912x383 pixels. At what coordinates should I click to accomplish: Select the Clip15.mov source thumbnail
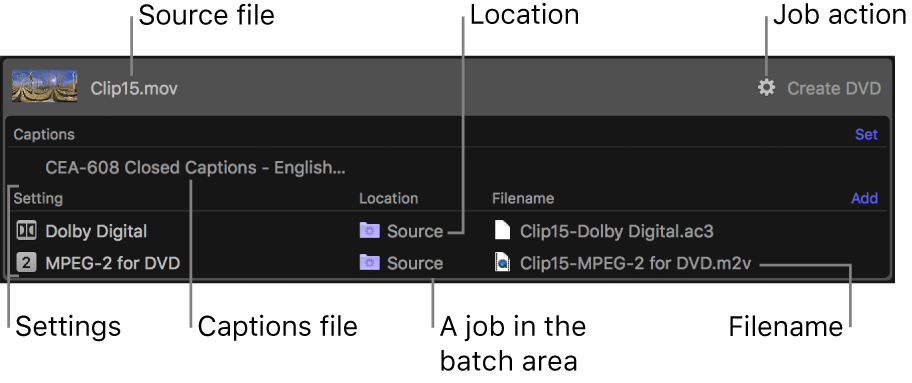(45, 87)
